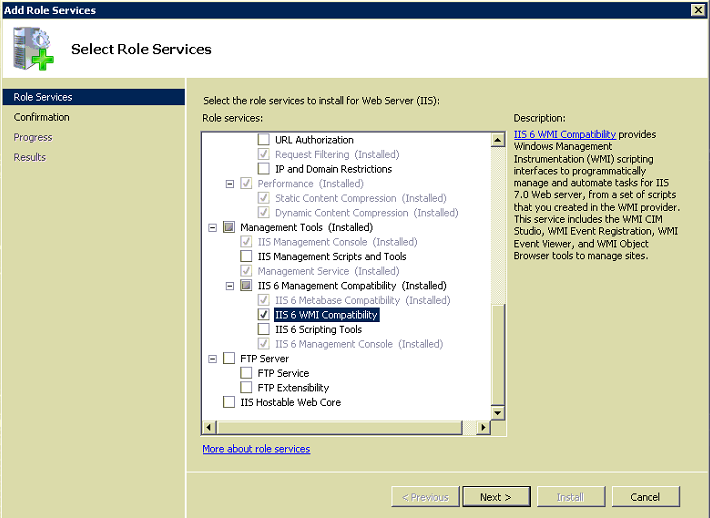This screenshot has height=518, width=710.
Task: Click the Install button
Action: point(571,497)
